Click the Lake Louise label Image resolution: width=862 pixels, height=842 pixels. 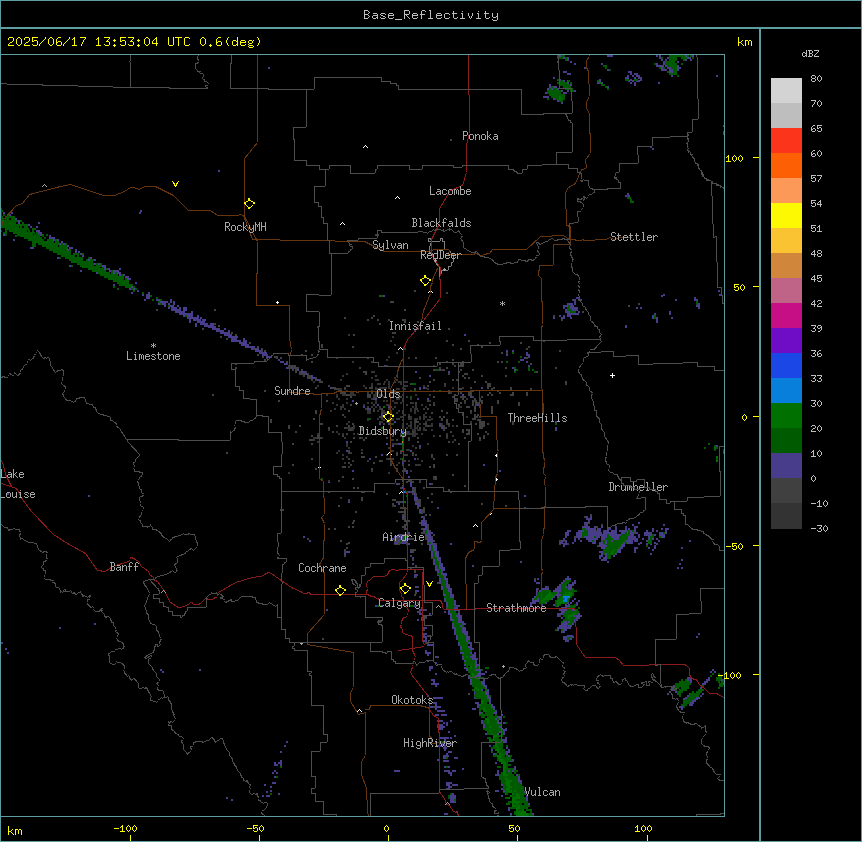point(18,484)
